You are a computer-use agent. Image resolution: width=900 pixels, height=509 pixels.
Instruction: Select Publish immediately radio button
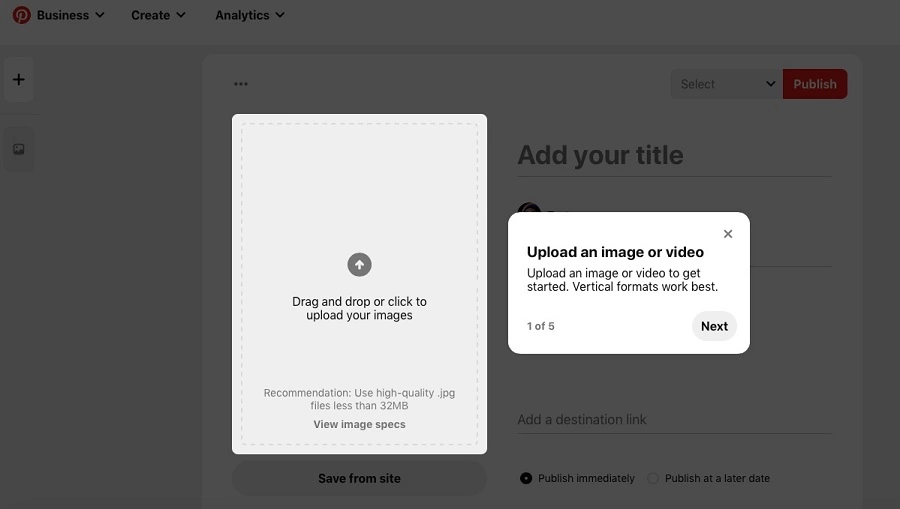526,478
